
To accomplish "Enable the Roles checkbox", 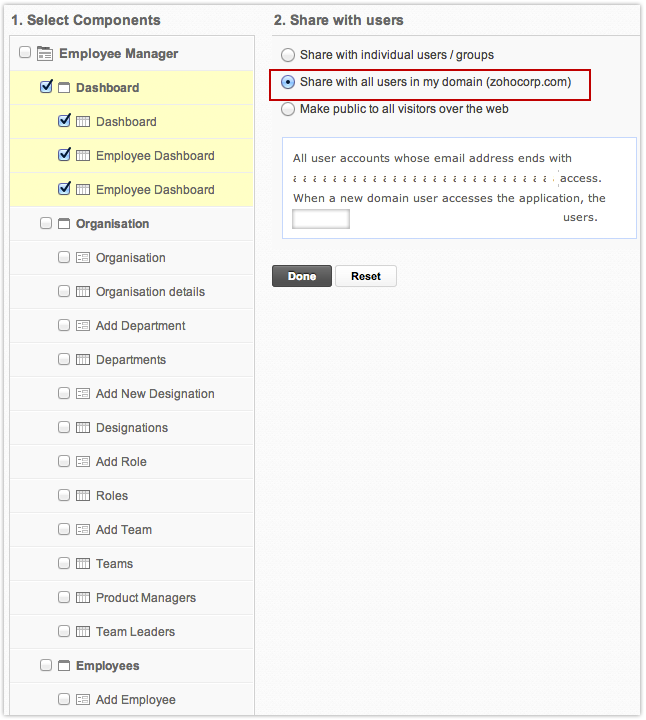I will pyautogui.click(x=64, y=495).
